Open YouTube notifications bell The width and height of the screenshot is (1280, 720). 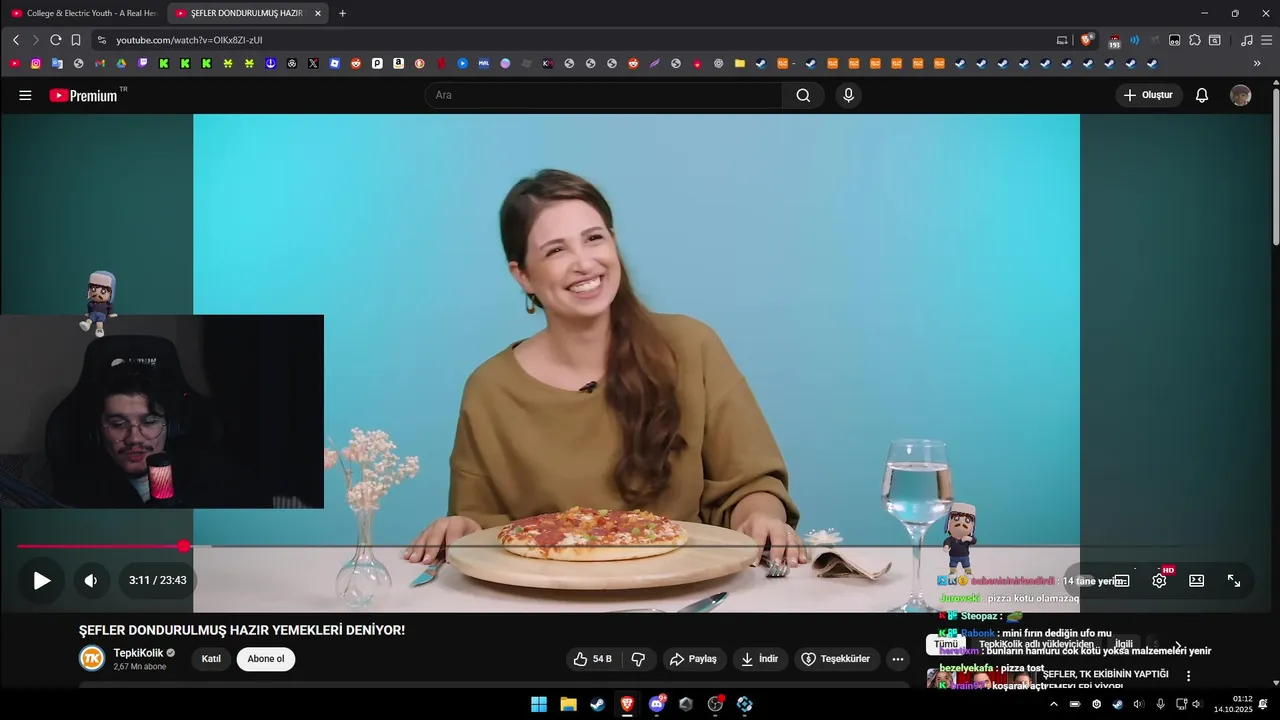[1202, 95]
